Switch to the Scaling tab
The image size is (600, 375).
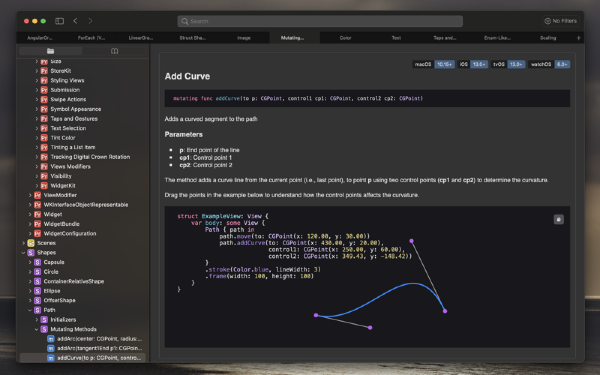tap(548, 38)
